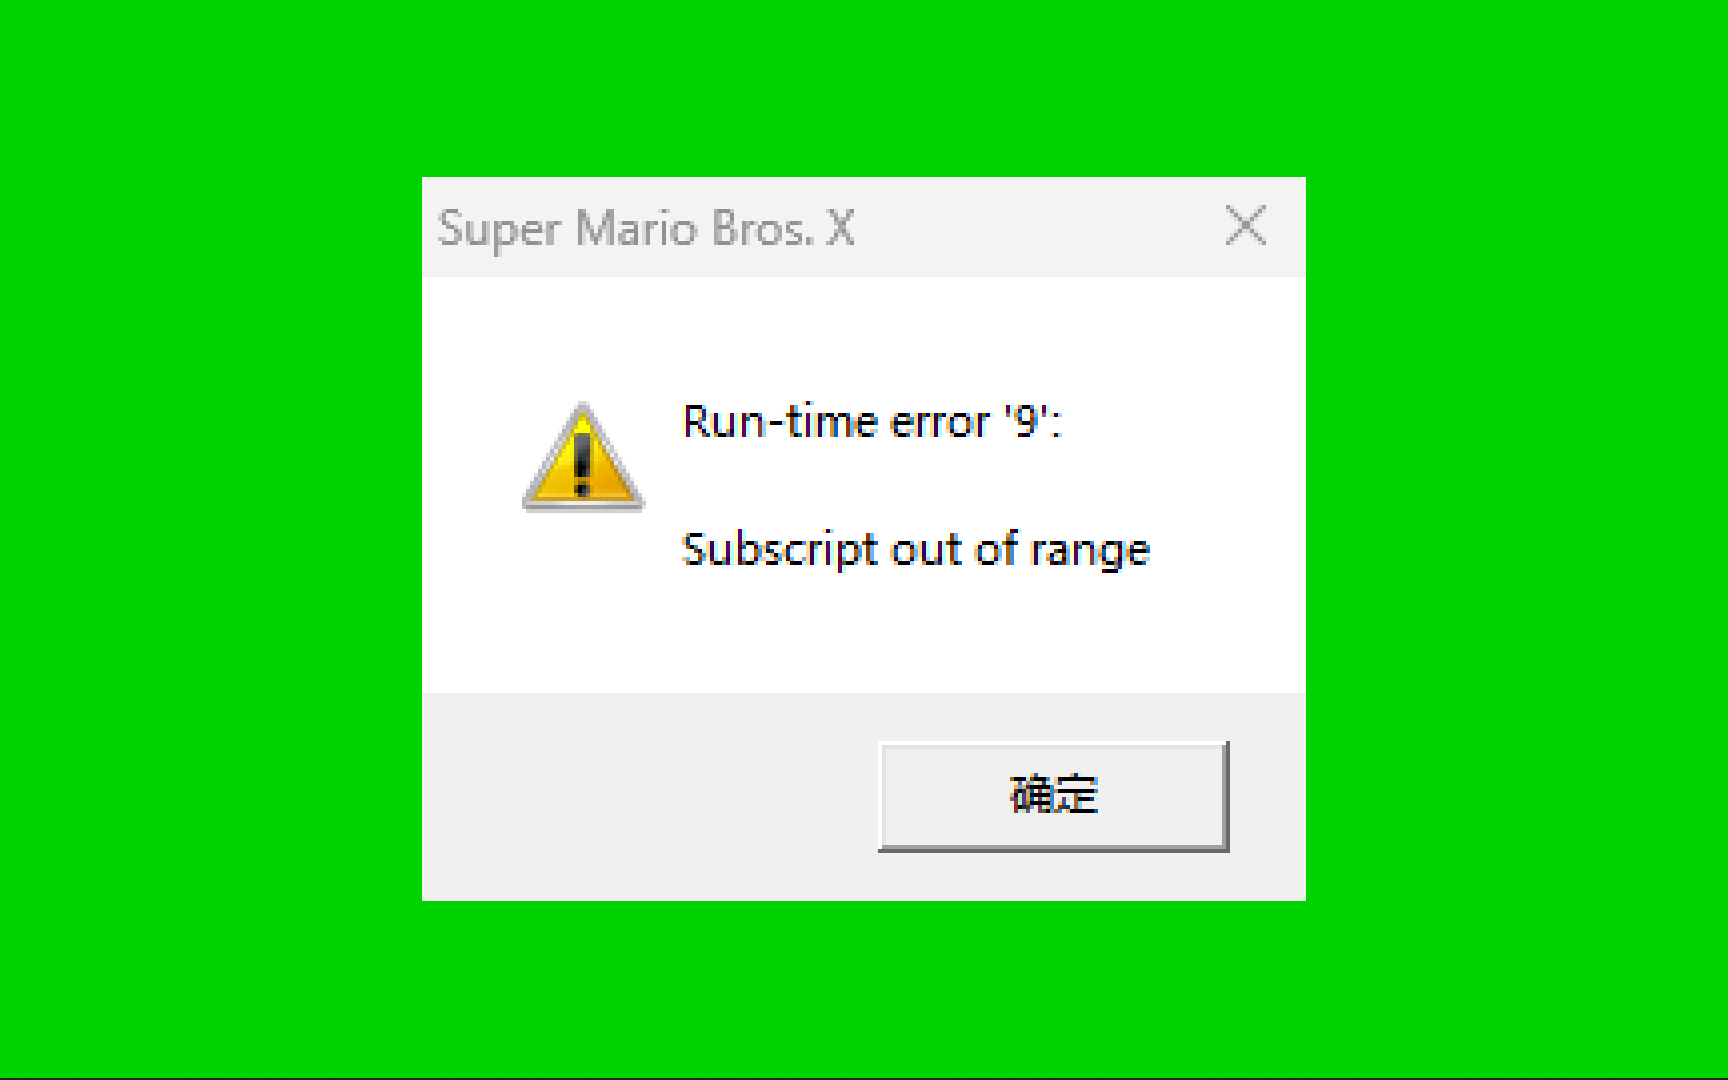Close the Super Mario Bros. X dialog
Image resolution: width=1728 pixels, height=1080 pixels.
click(x=1246, y=226)
